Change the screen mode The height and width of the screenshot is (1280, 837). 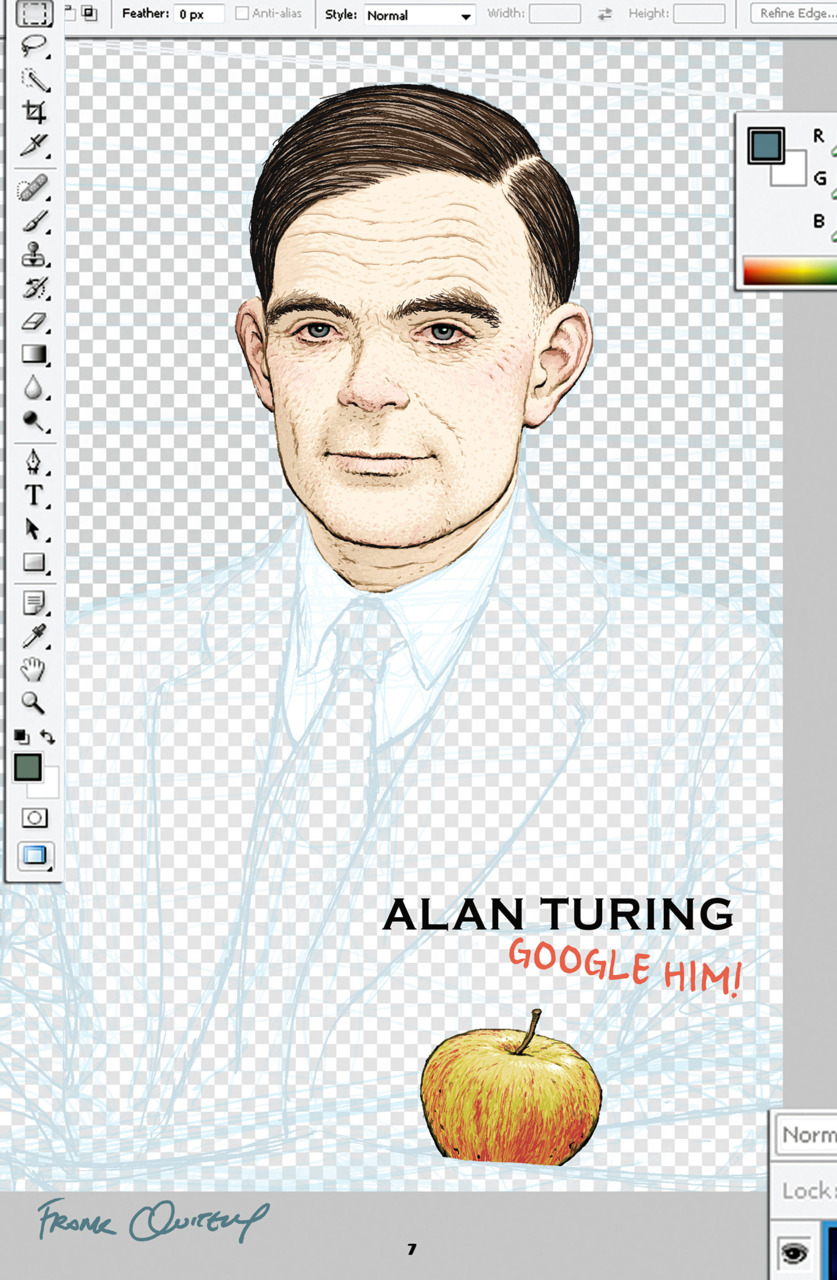[x=35, y=855]
